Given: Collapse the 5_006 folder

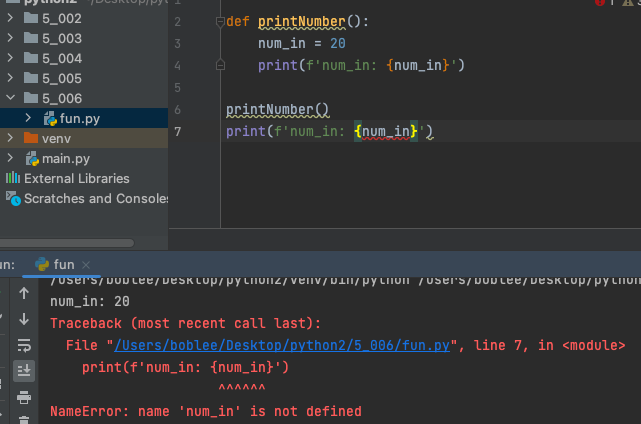Looking at the screenshot, I should [x=11, y=98].
